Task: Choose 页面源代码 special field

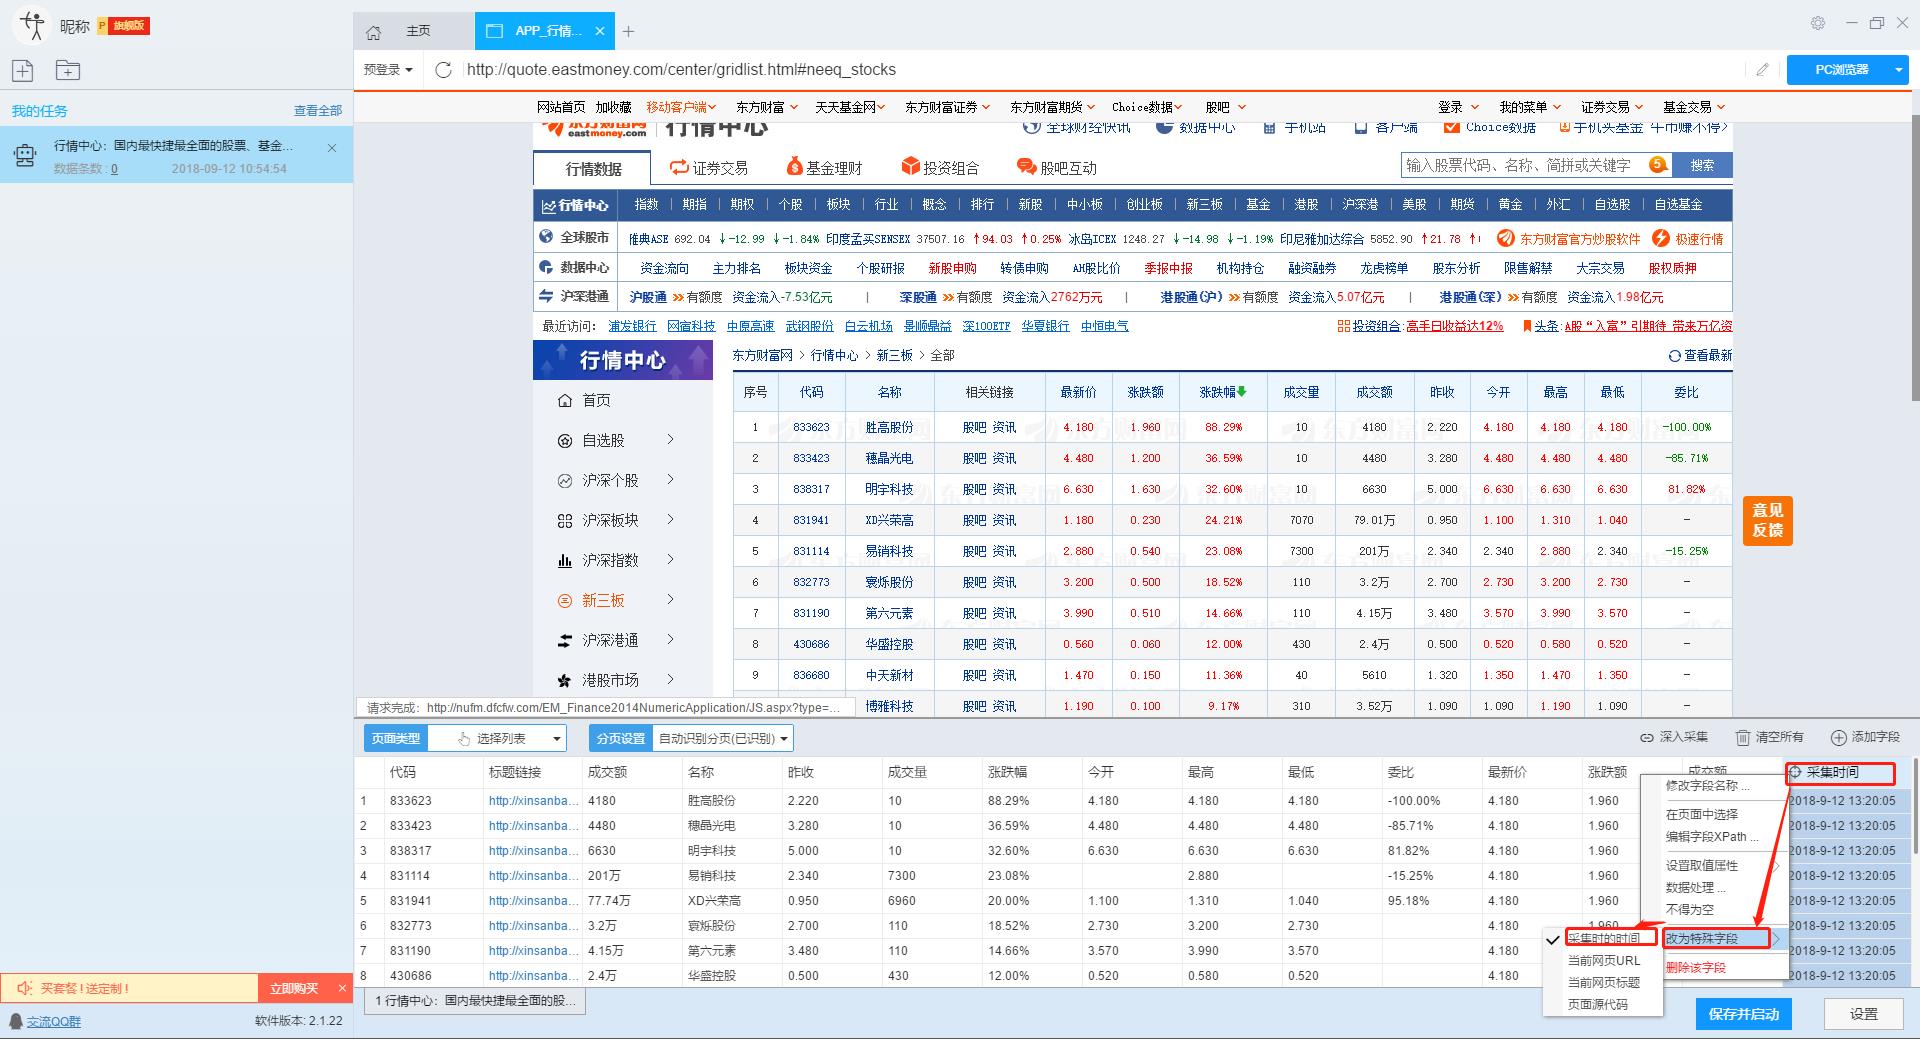Action: (x=1598, y=1005)
